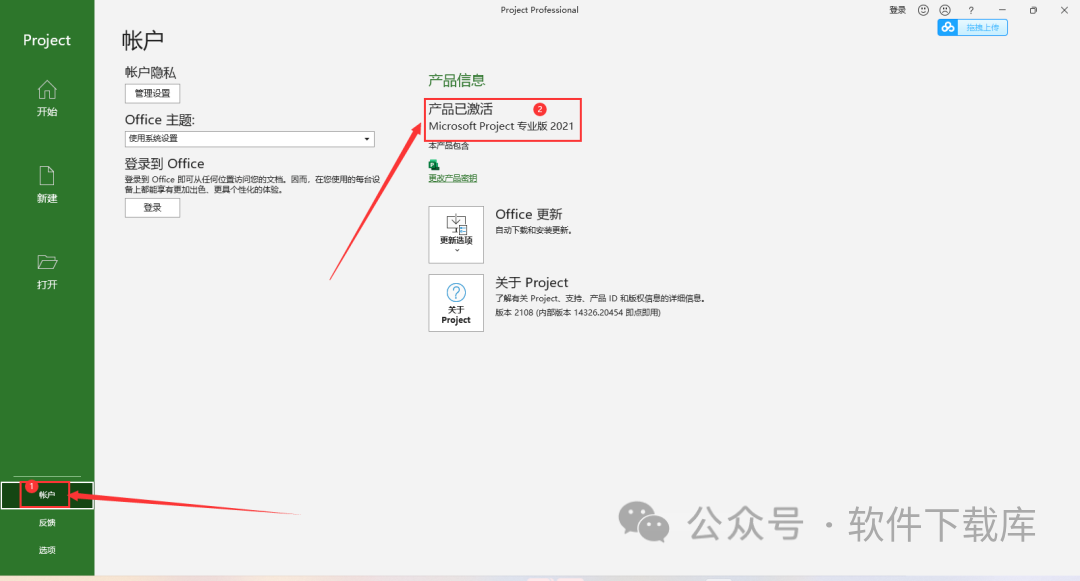This screenshot has width=1080, height=581.
Task: Click the Office 更新 heading
Action: coord(529,214)
